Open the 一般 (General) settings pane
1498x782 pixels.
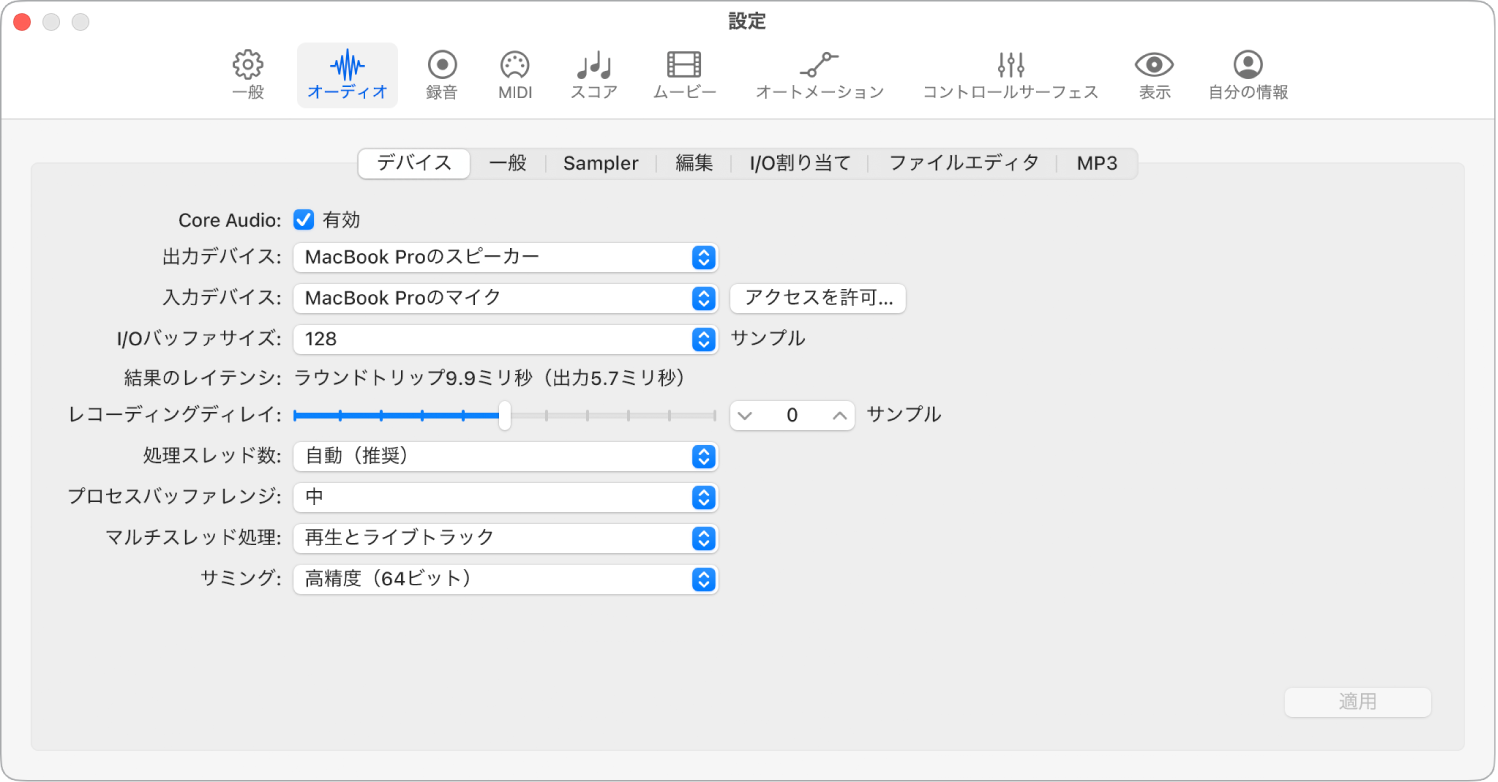[246, 73]
